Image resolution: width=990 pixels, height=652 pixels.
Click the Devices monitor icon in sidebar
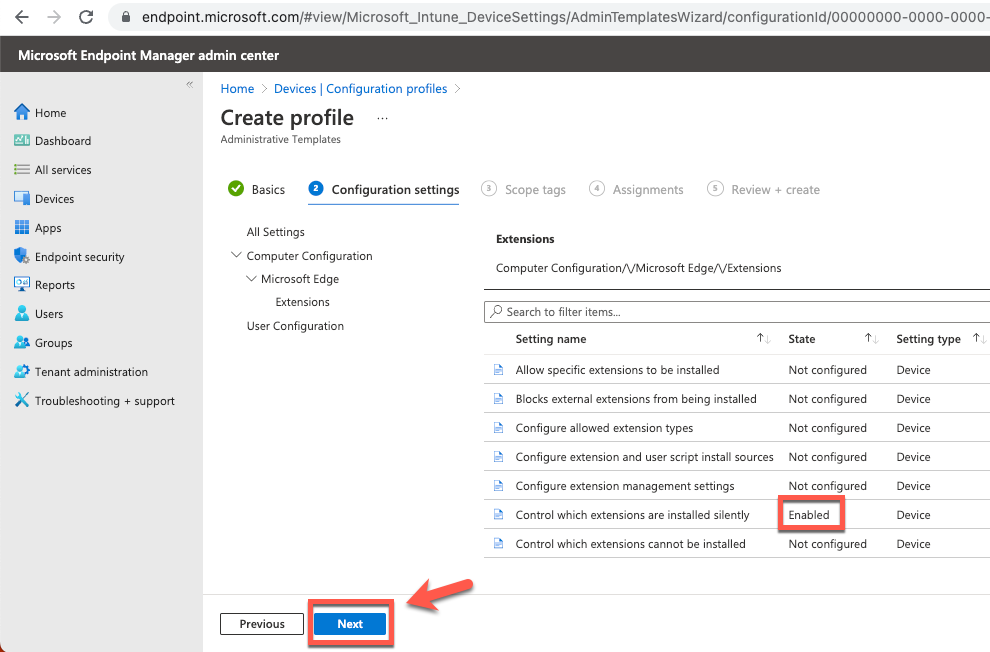pyautogui.click(x=21, y=198)
